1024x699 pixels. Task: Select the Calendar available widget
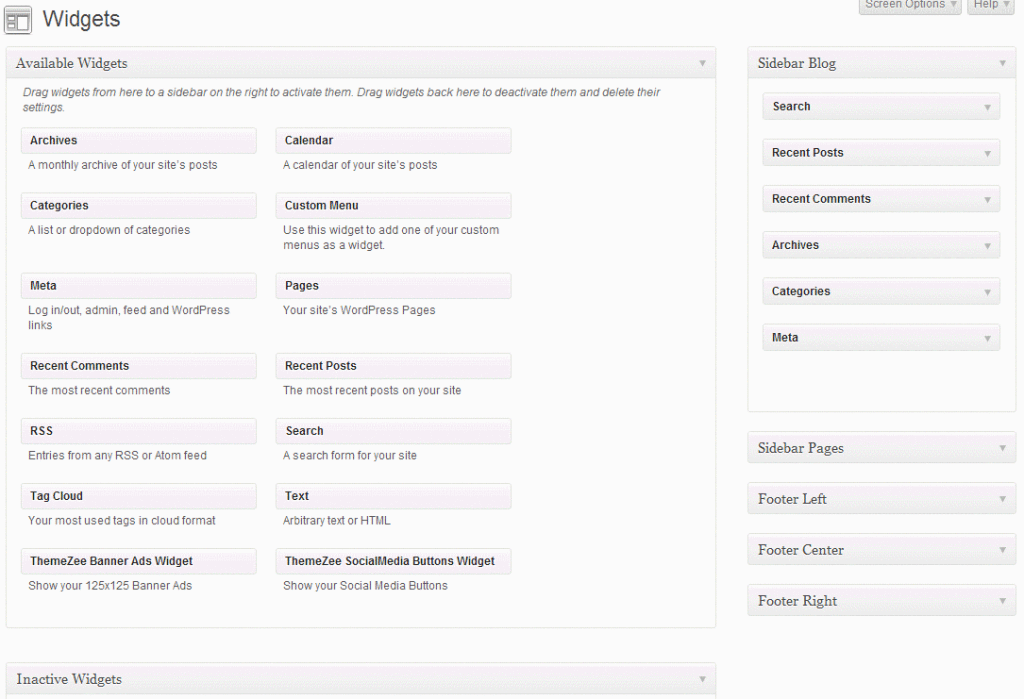[392, 141]
